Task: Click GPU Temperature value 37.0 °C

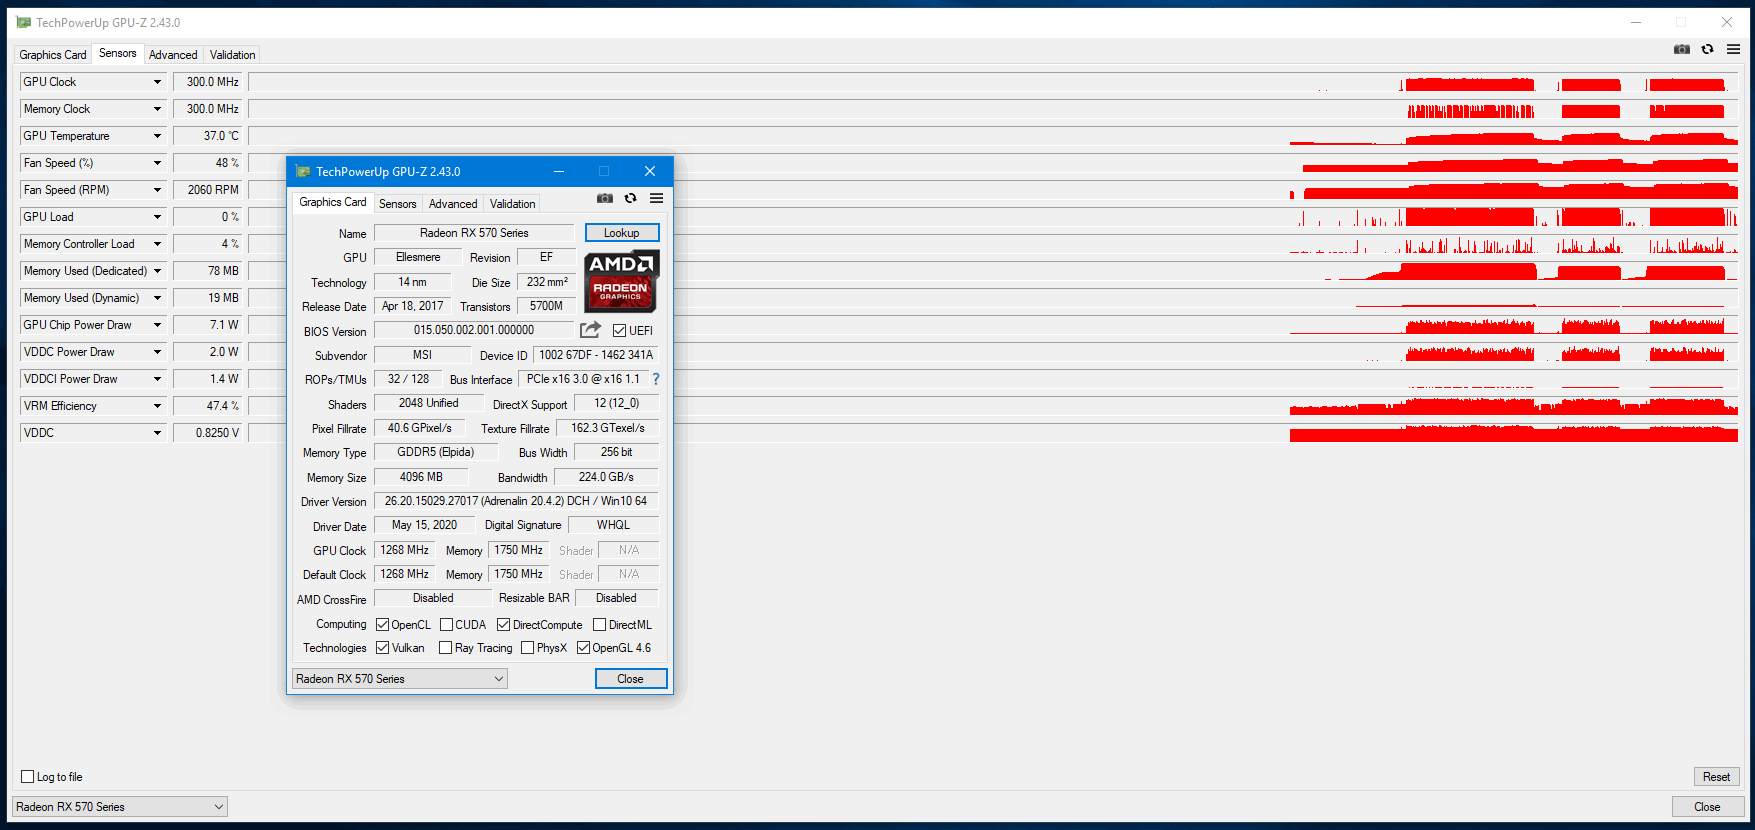Action: [208, 136]
